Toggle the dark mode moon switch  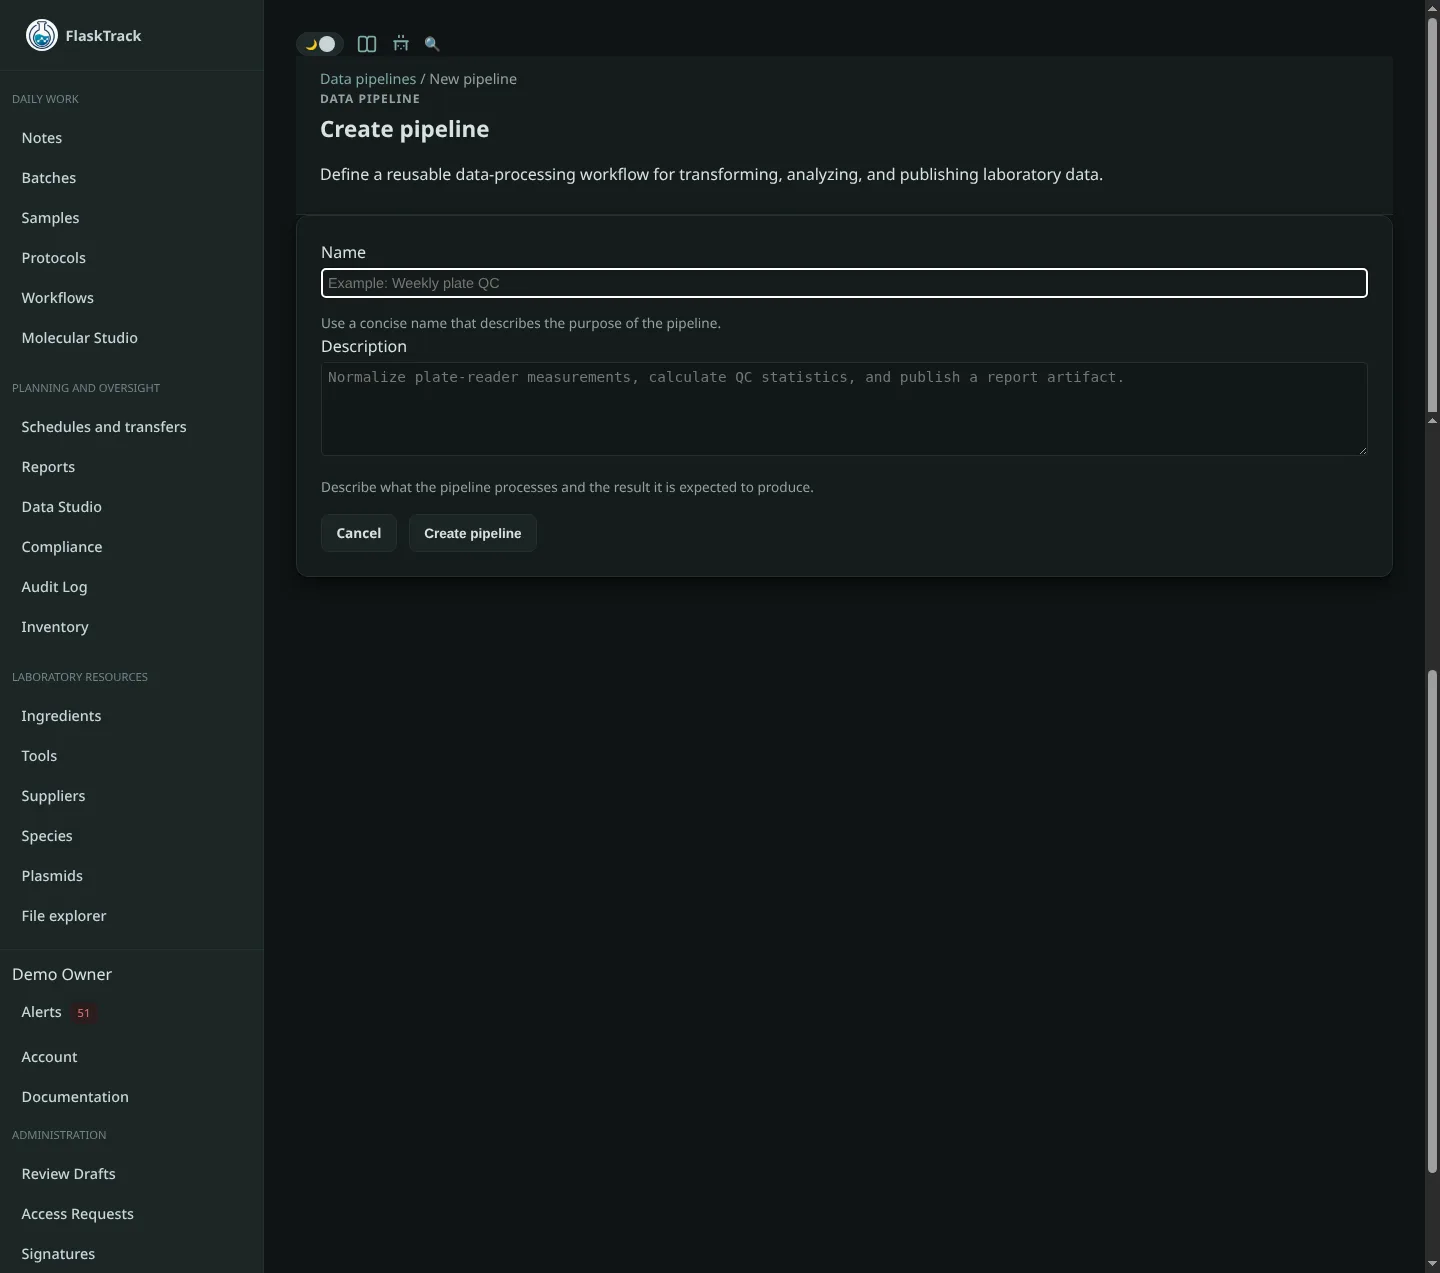click(x=320, y=44)
